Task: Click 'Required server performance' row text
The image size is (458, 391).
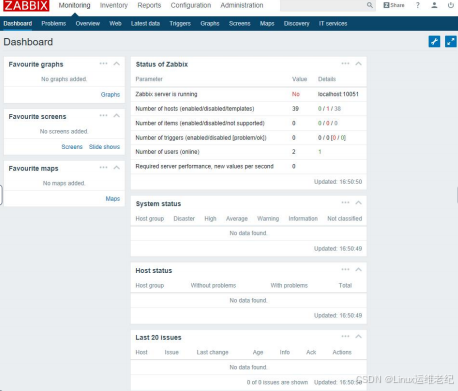Action: 204,166
